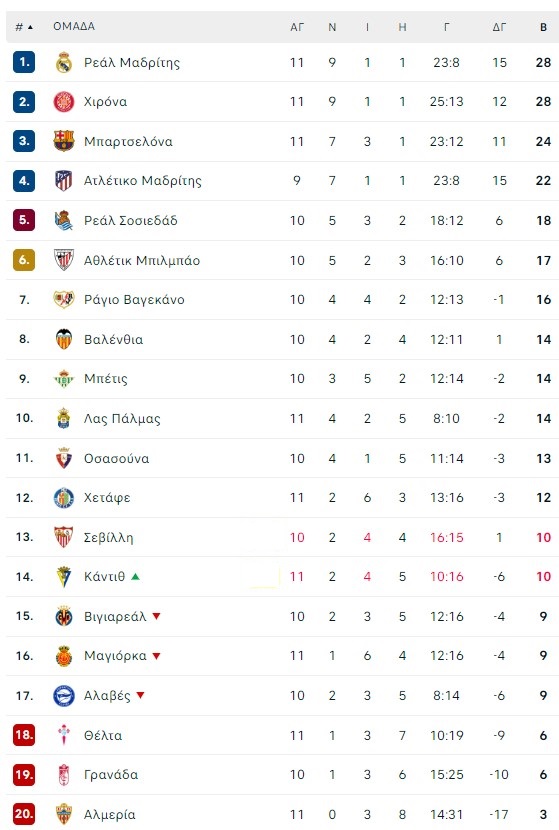Click the Real Madrid club crest
The image size is (559, 830).
(64, 62)
